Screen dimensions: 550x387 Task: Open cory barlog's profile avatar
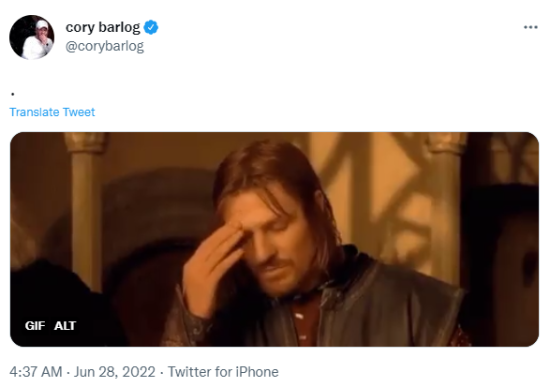click(x=32, y=37)
